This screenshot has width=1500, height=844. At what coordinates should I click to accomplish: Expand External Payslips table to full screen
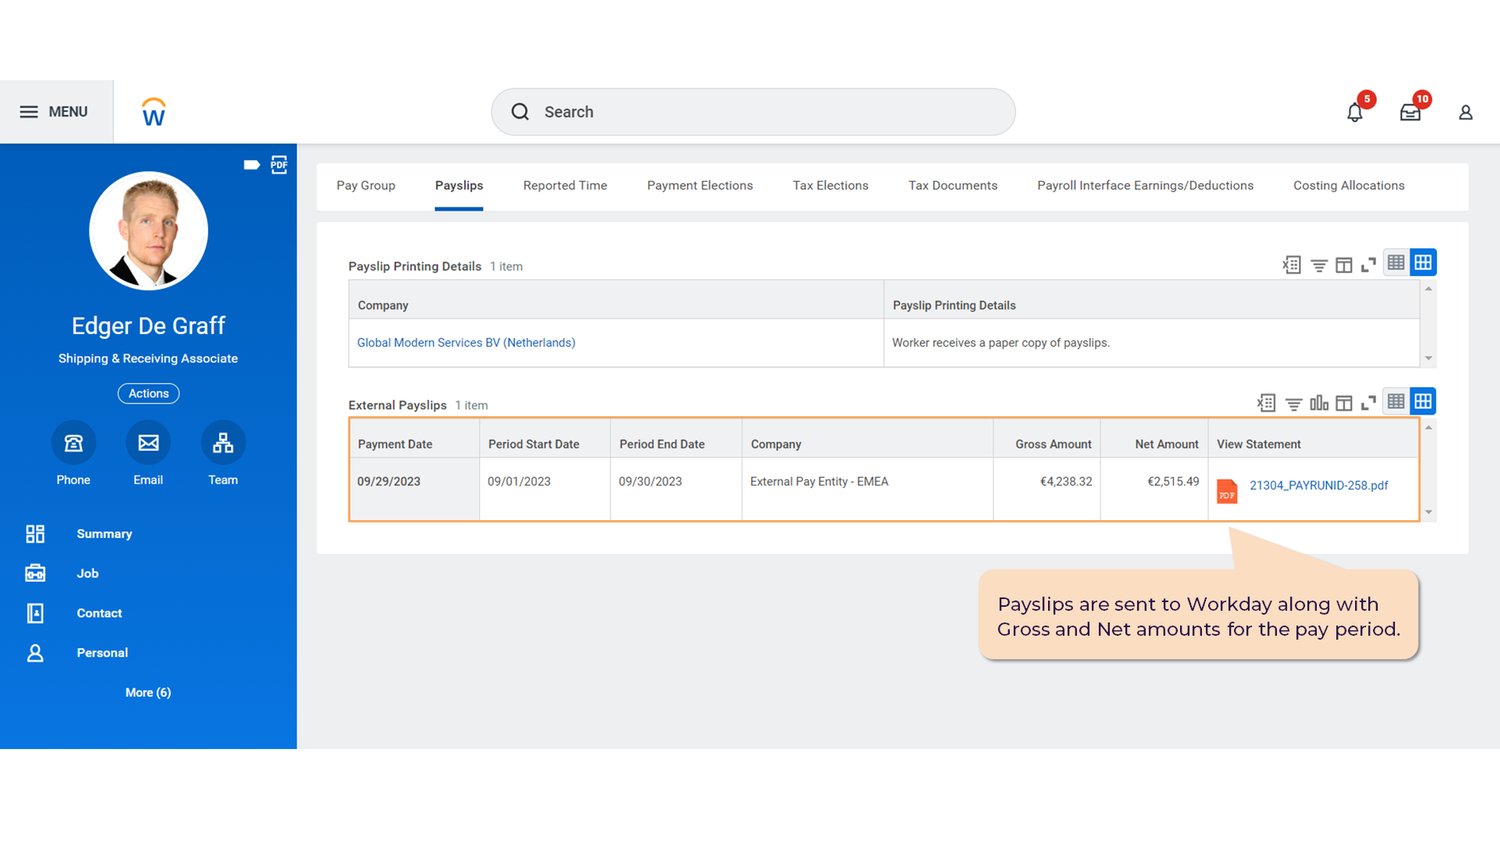point(1368,403)
